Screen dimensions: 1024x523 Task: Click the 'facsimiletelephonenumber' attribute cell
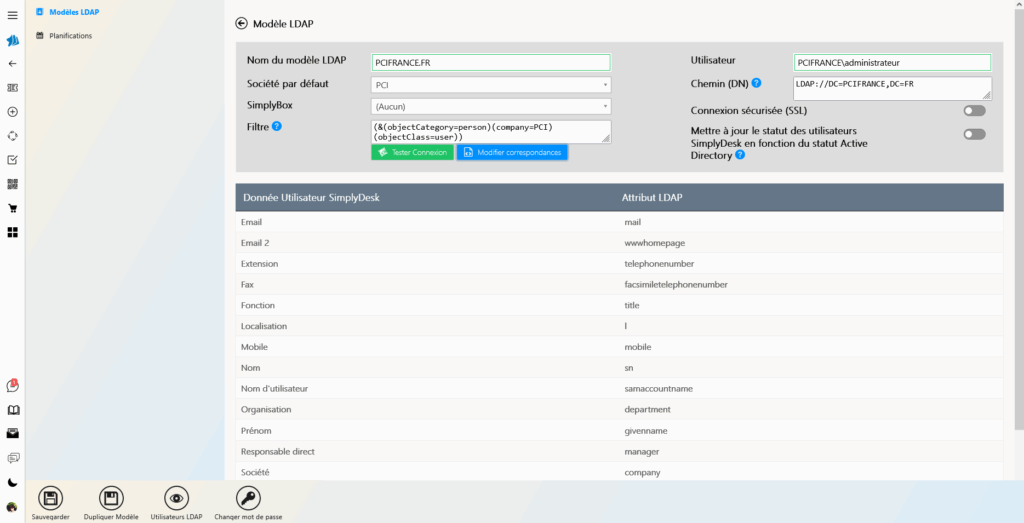[676, 285]
